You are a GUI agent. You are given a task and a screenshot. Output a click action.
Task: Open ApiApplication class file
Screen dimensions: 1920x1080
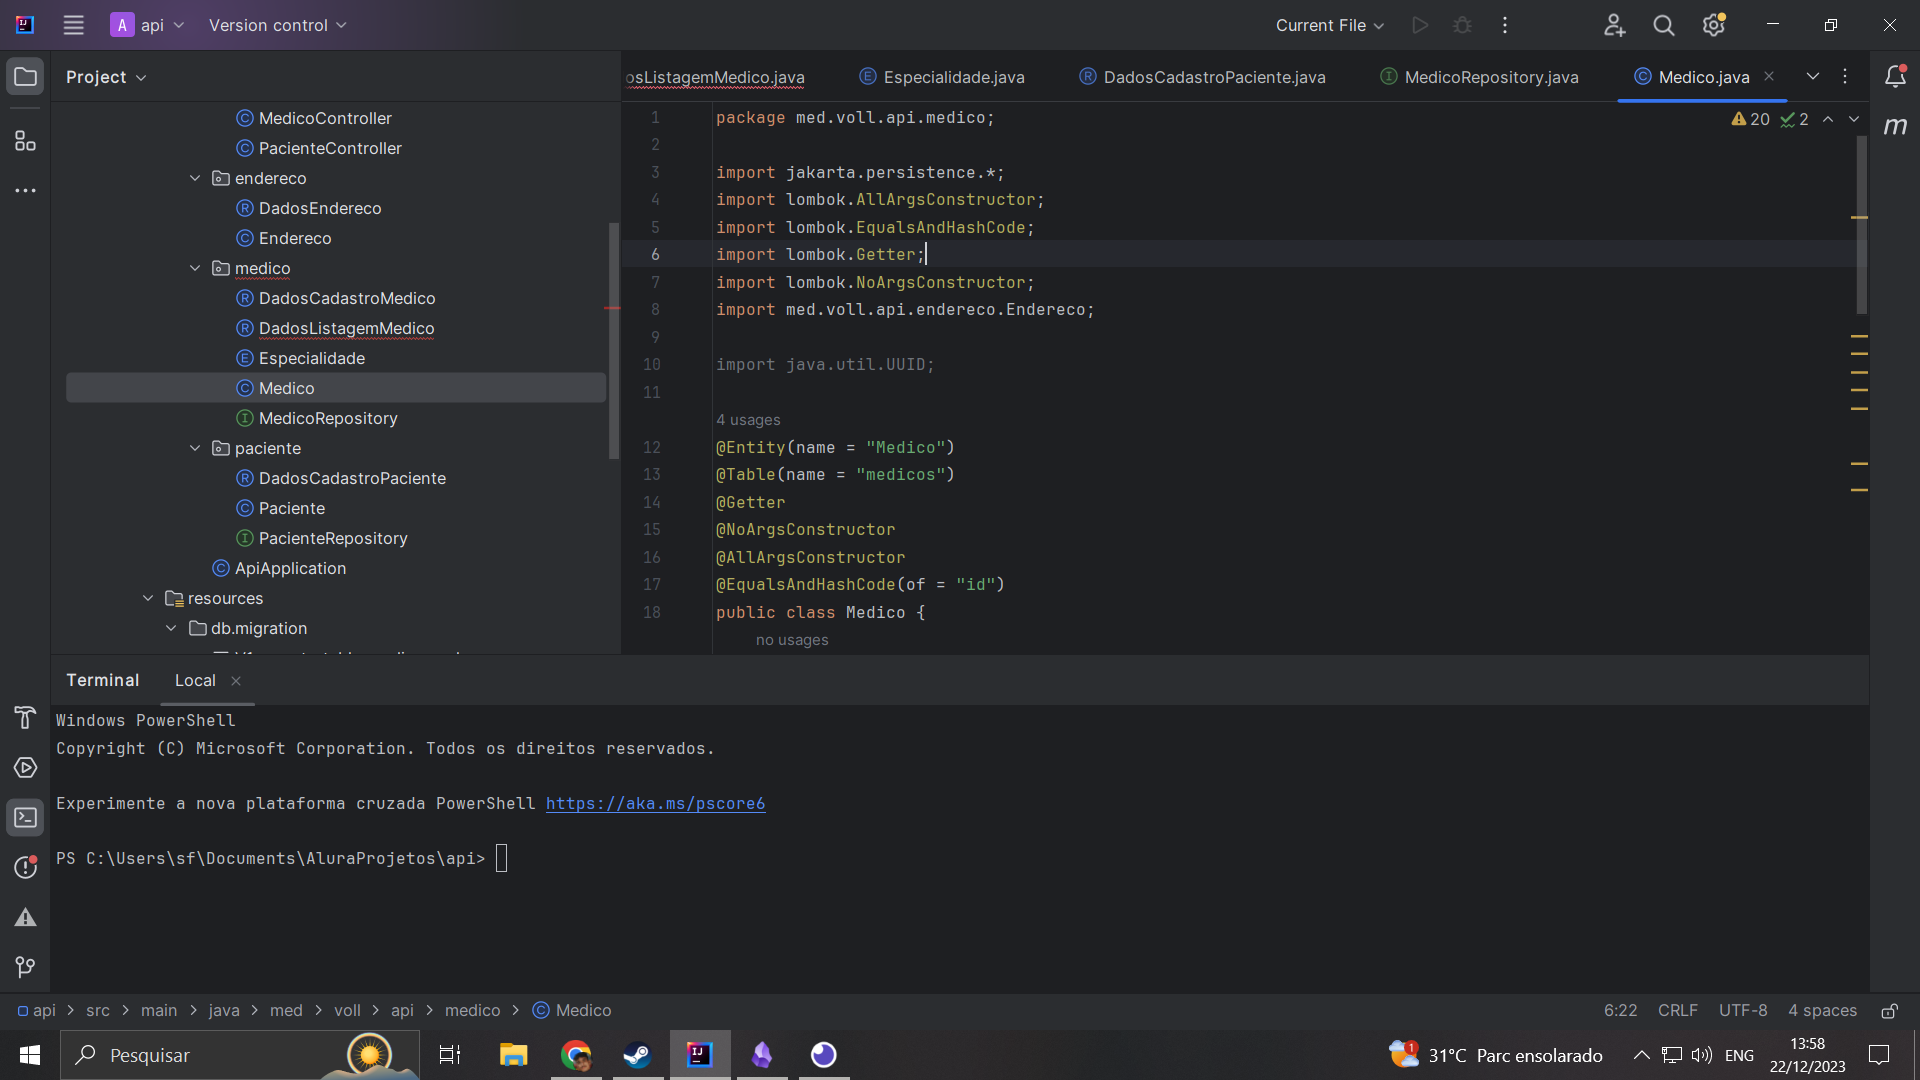(290, 568)
